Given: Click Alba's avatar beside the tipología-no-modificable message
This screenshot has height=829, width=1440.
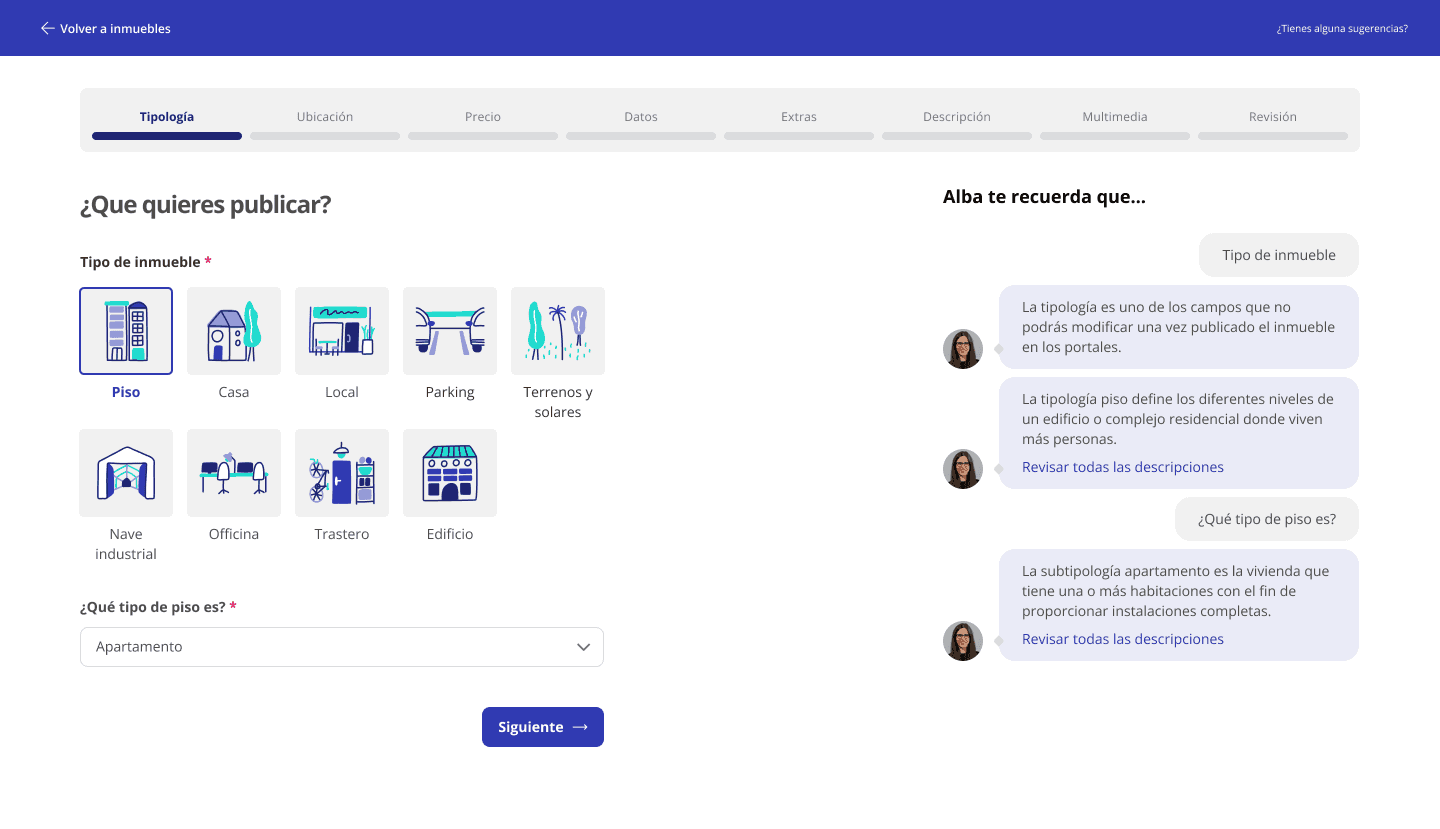Looking at the screenshot, I should coord(963,349).
